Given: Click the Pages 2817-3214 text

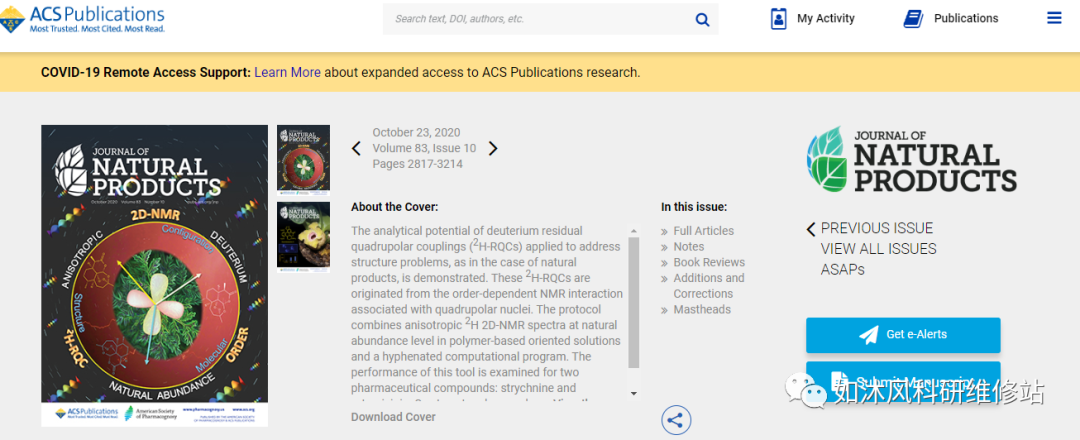Looking at the screenshot, I should tap(417, 164).
